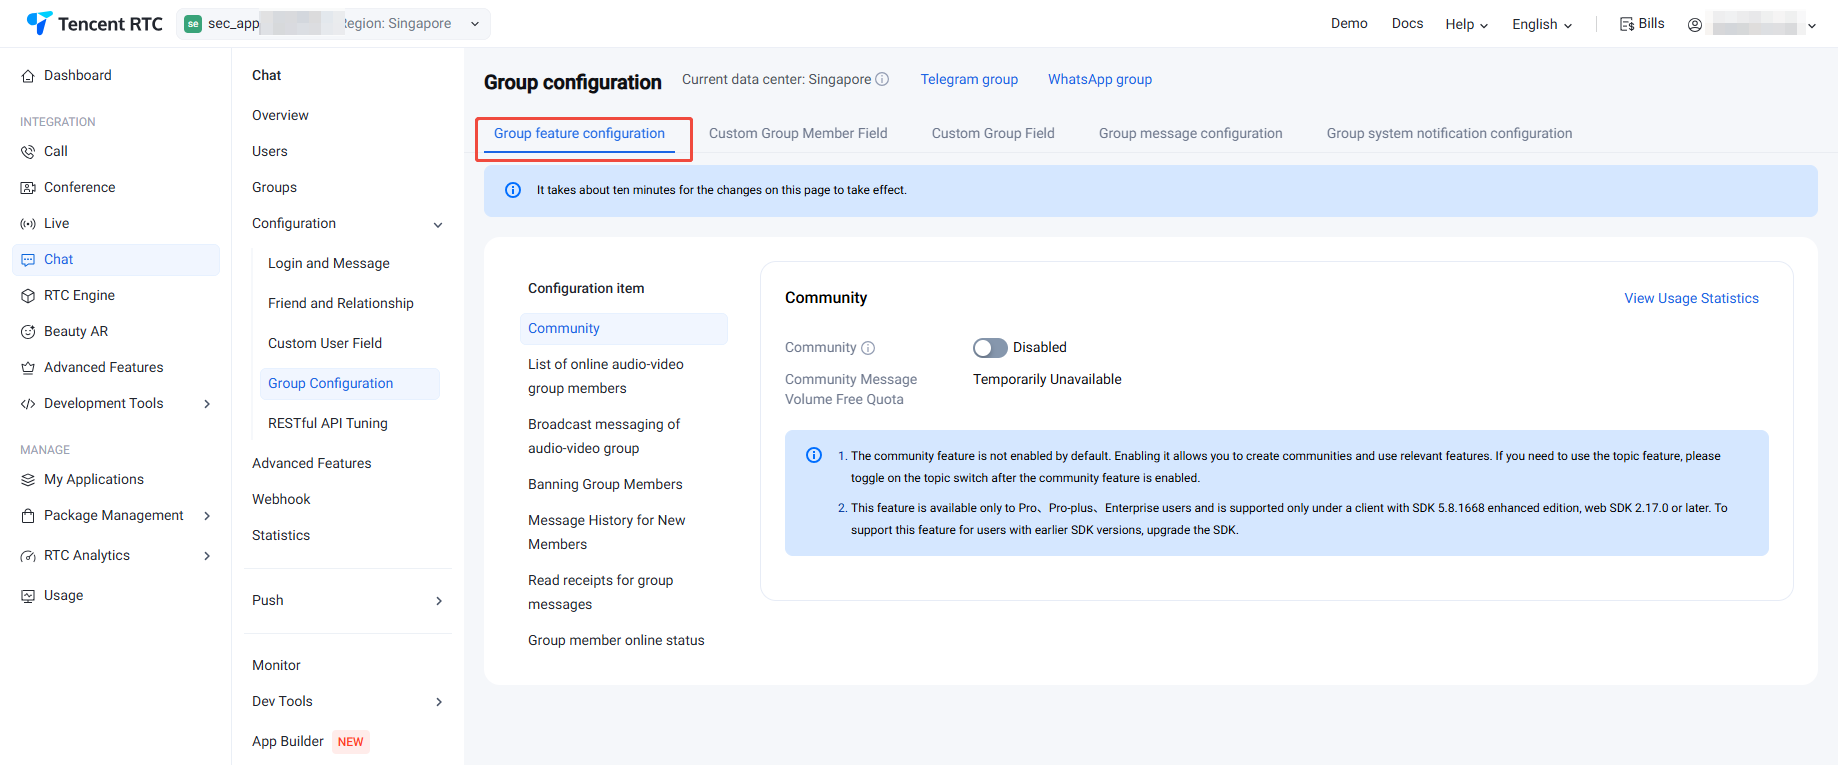Click the RTC Engine cube icon
Viewport: 1838px width, 765px height.
(28, 296)
